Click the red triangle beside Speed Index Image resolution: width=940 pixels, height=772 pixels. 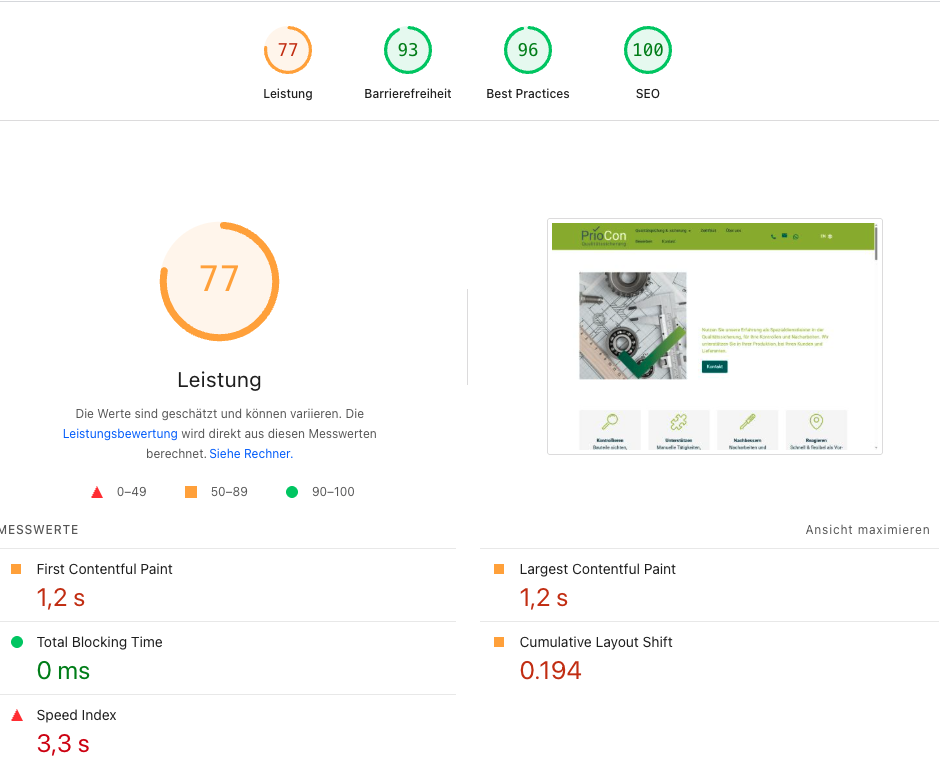(17, 715)
